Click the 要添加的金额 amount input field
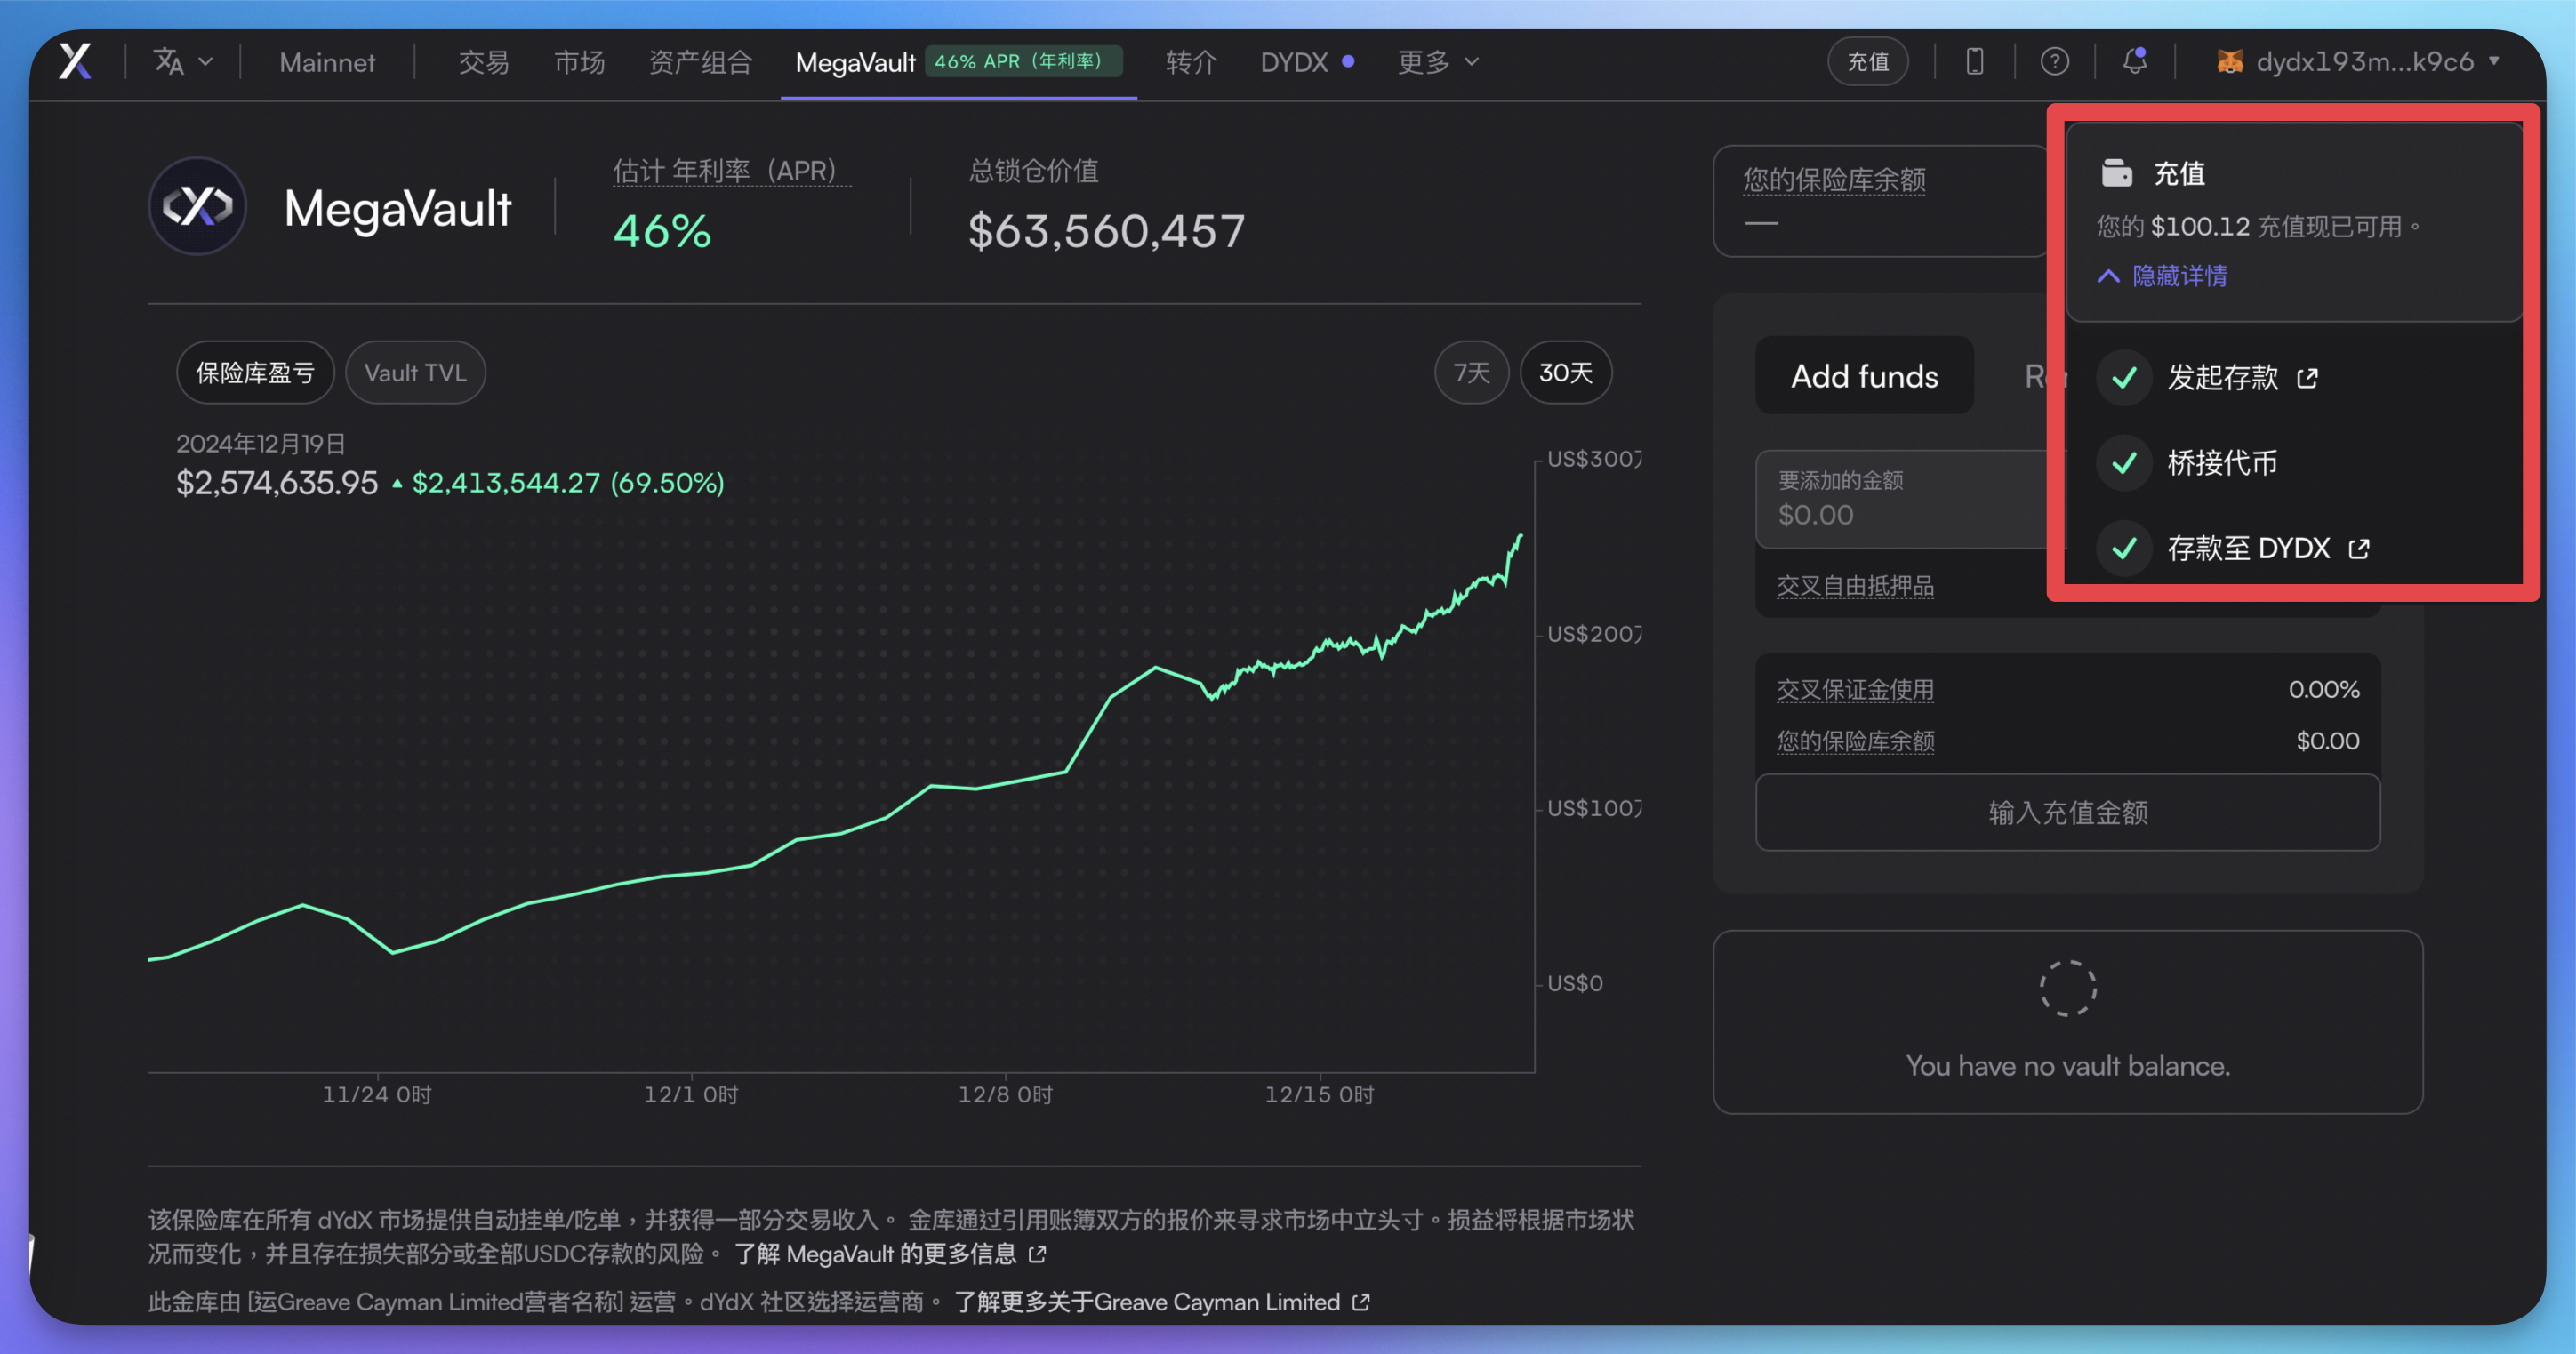 coord(1910,499)
